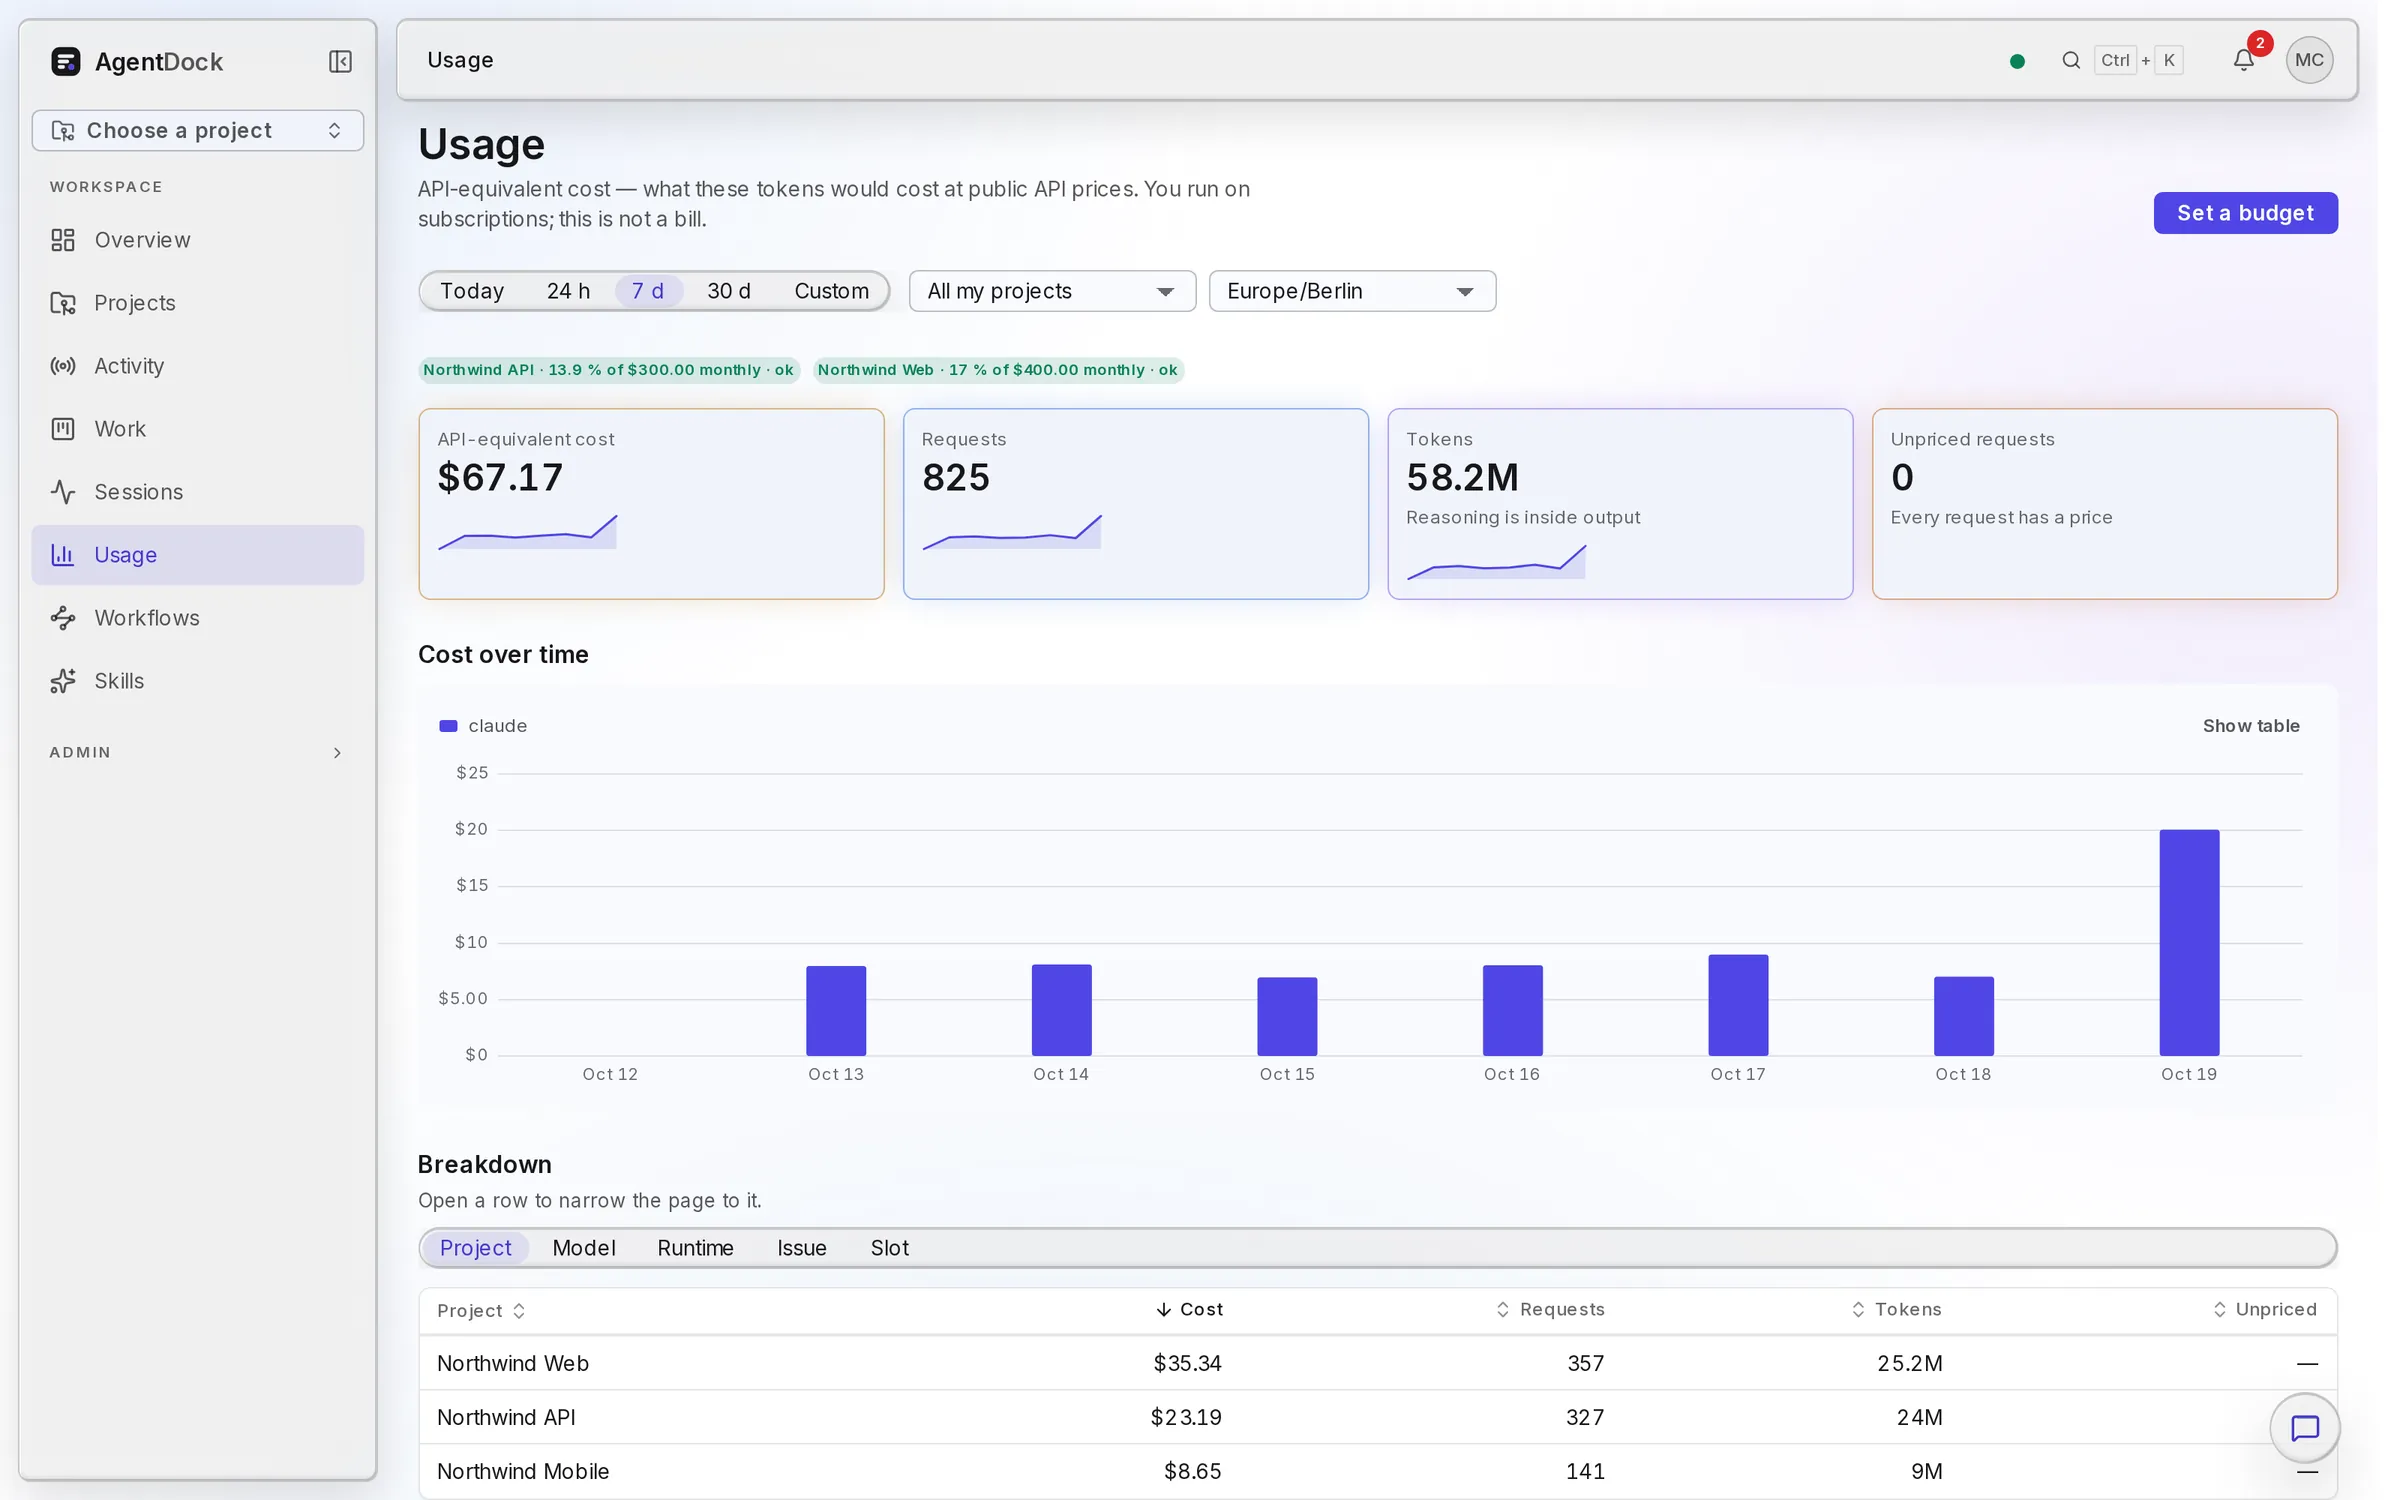This screenshot has width=2400, height=1500.
Task: Select the 7 d time range
Action: pos(648,291)
